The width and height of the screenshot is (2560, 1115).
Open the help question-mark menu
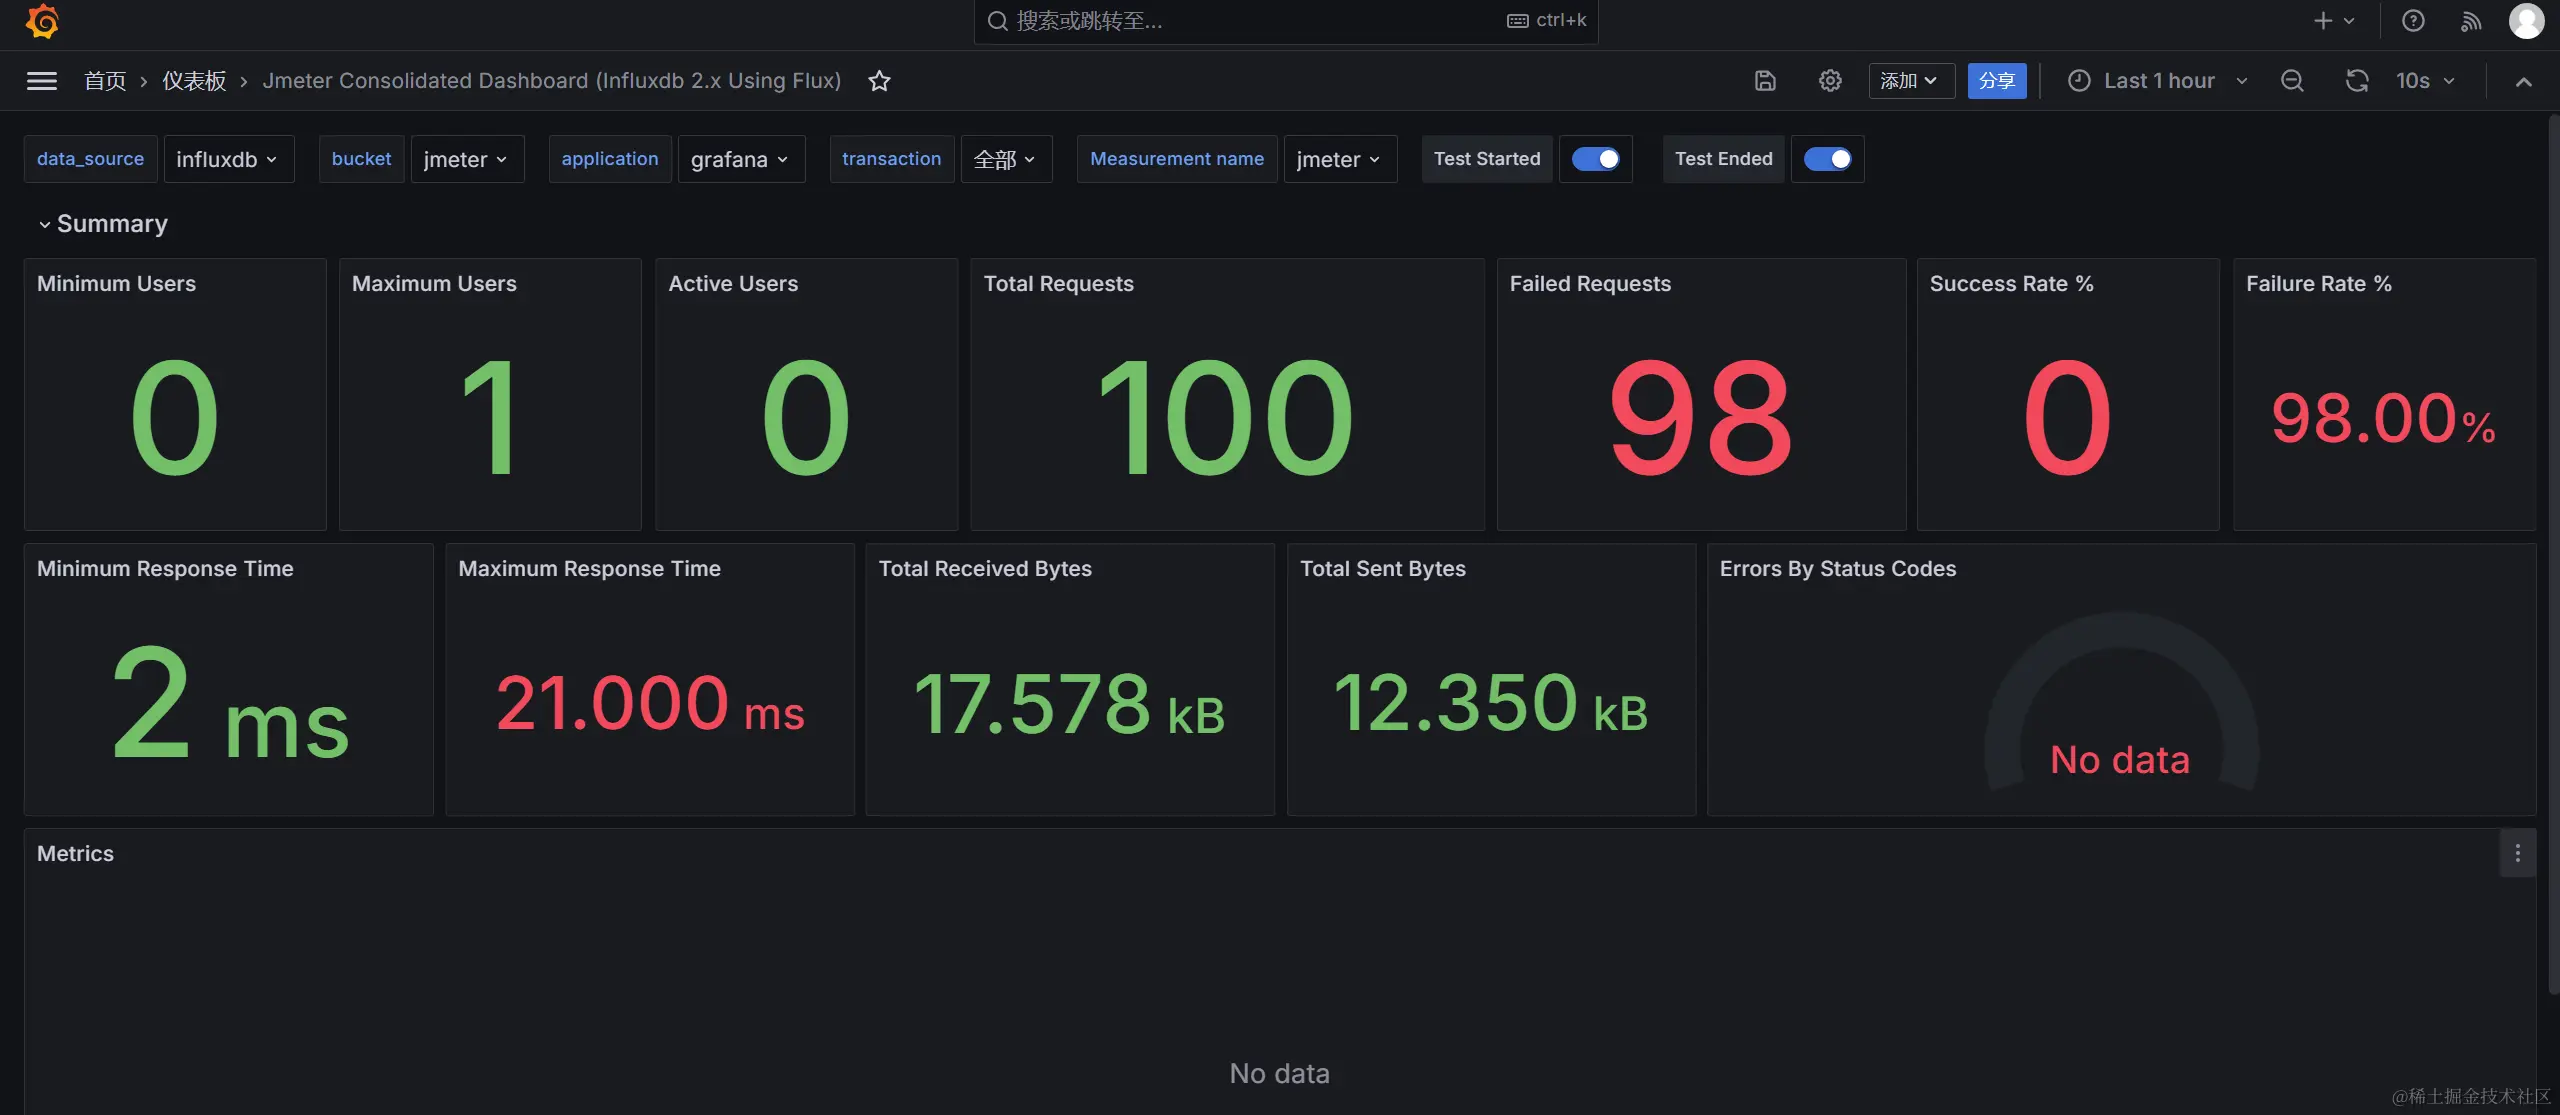[x=2413, y=21]
